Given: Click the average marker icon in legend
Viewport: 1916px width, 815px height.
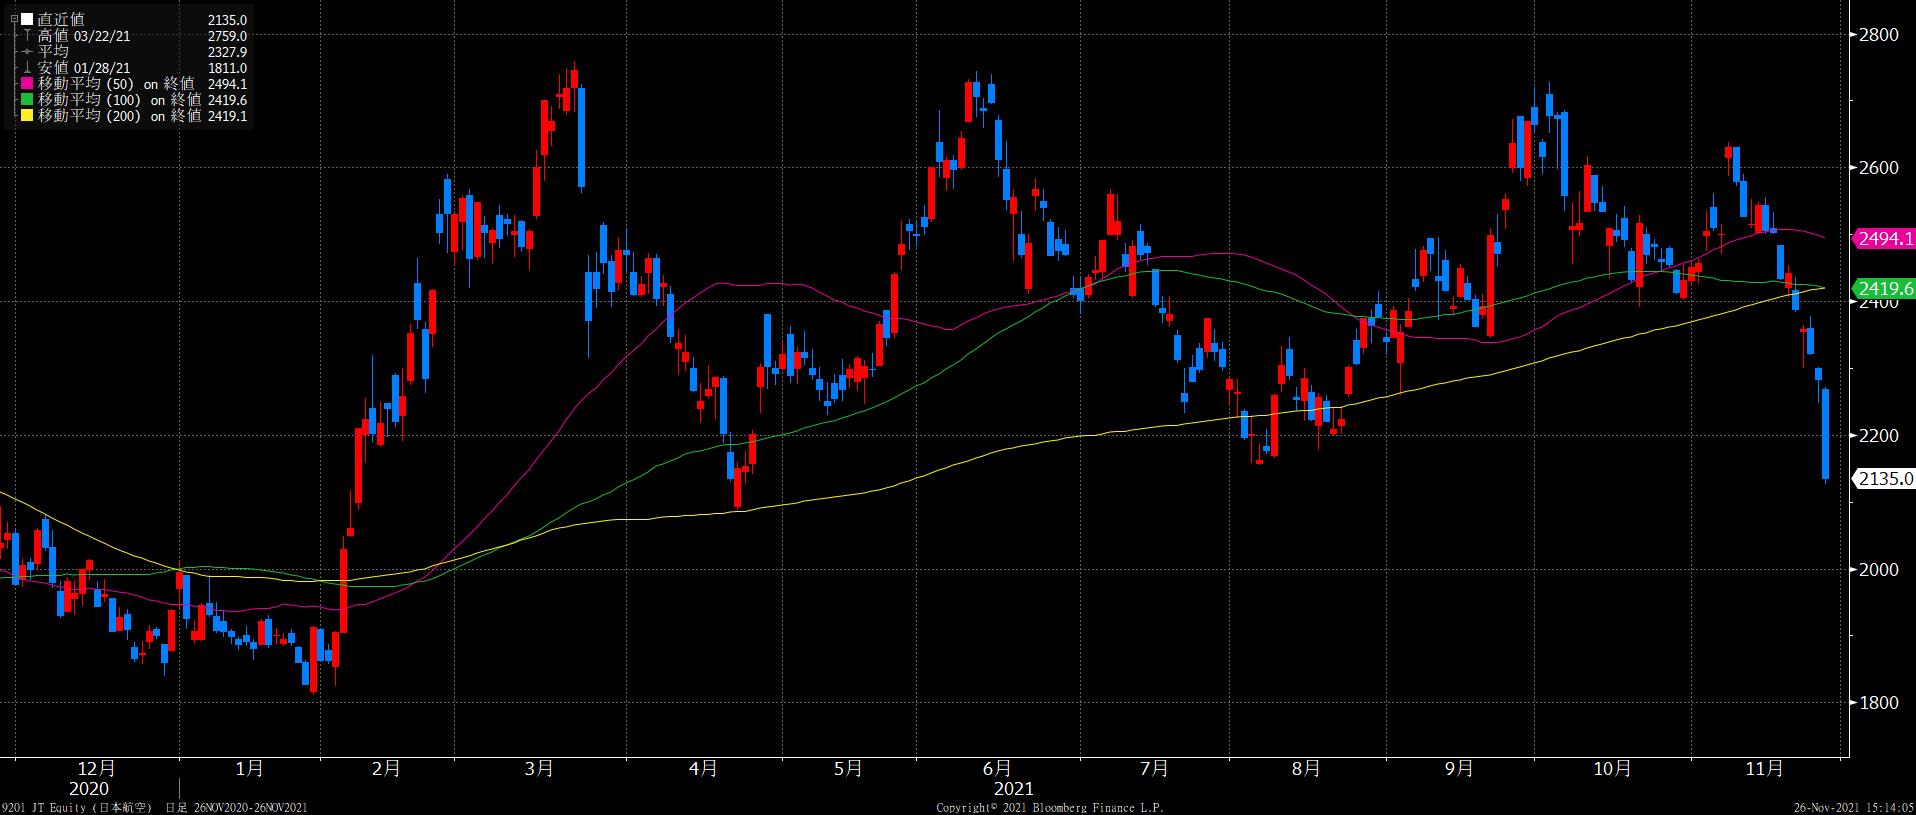Looking at the screenshot, I should (26, 52).
